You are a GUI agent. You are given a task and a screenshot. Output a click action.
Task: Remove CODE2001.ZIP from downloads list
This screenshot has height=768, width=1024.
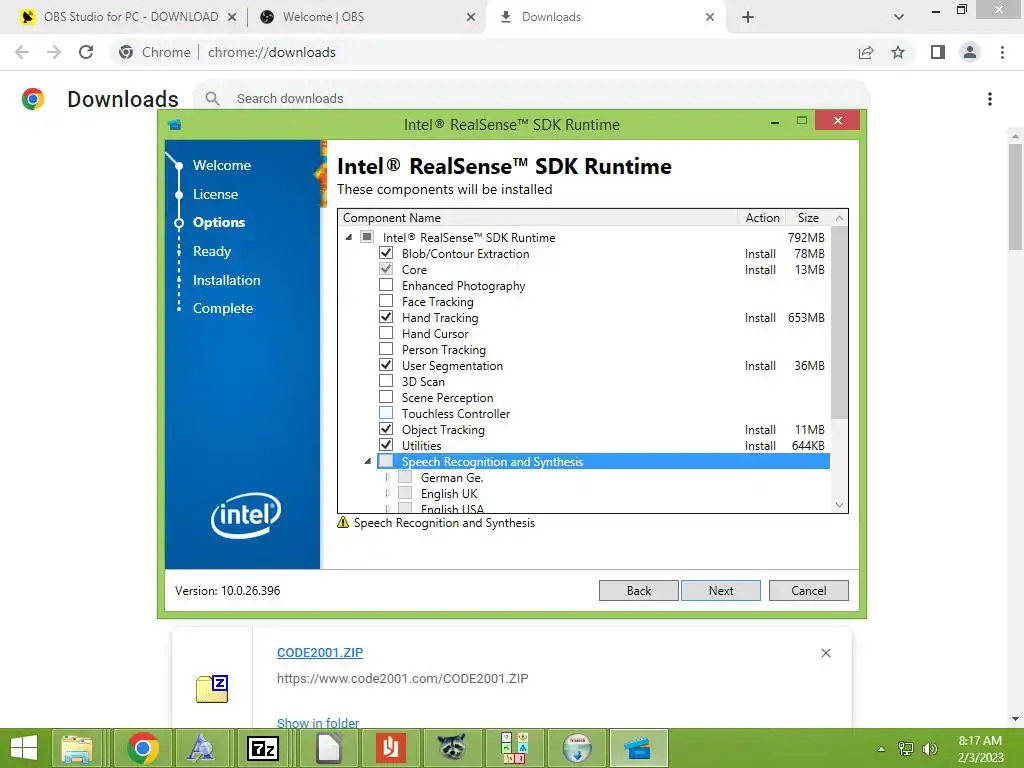click(x=825, y=653)
